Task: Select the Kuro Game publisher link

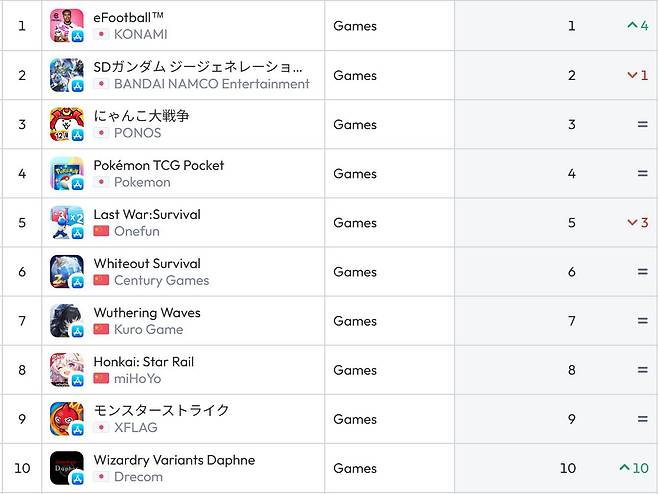Action: [x=148, y=329]
